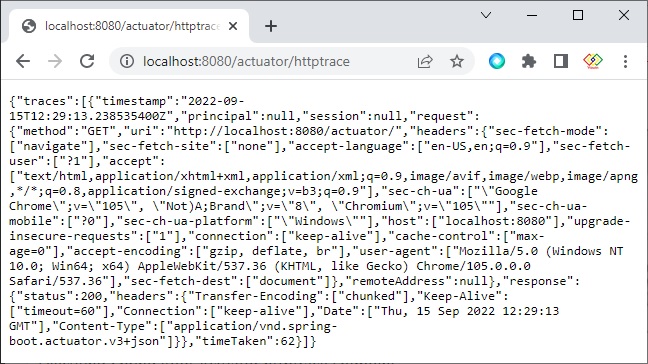Open the tab search dropdown chevron
Image resolution: width=648 pixels, height=364 pixels.
click(x=486, y=15)
